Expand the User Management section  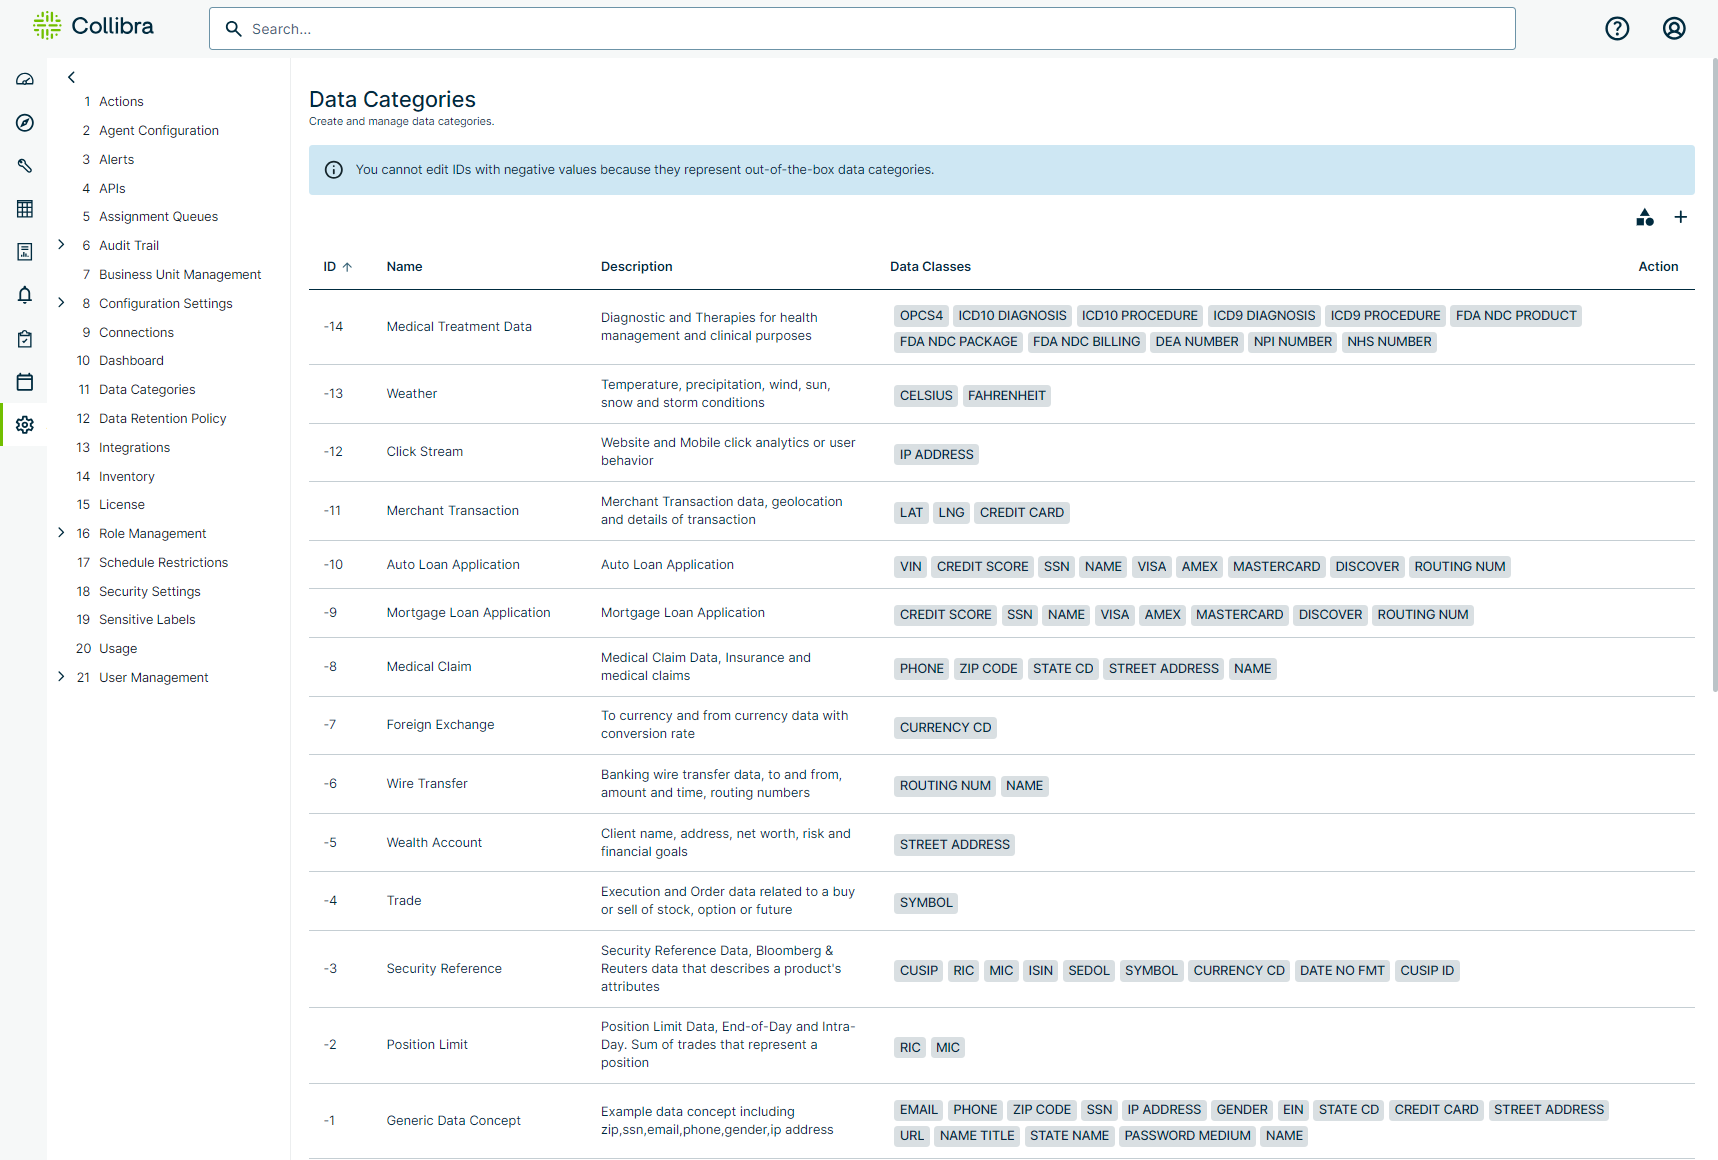pos(61,677)
